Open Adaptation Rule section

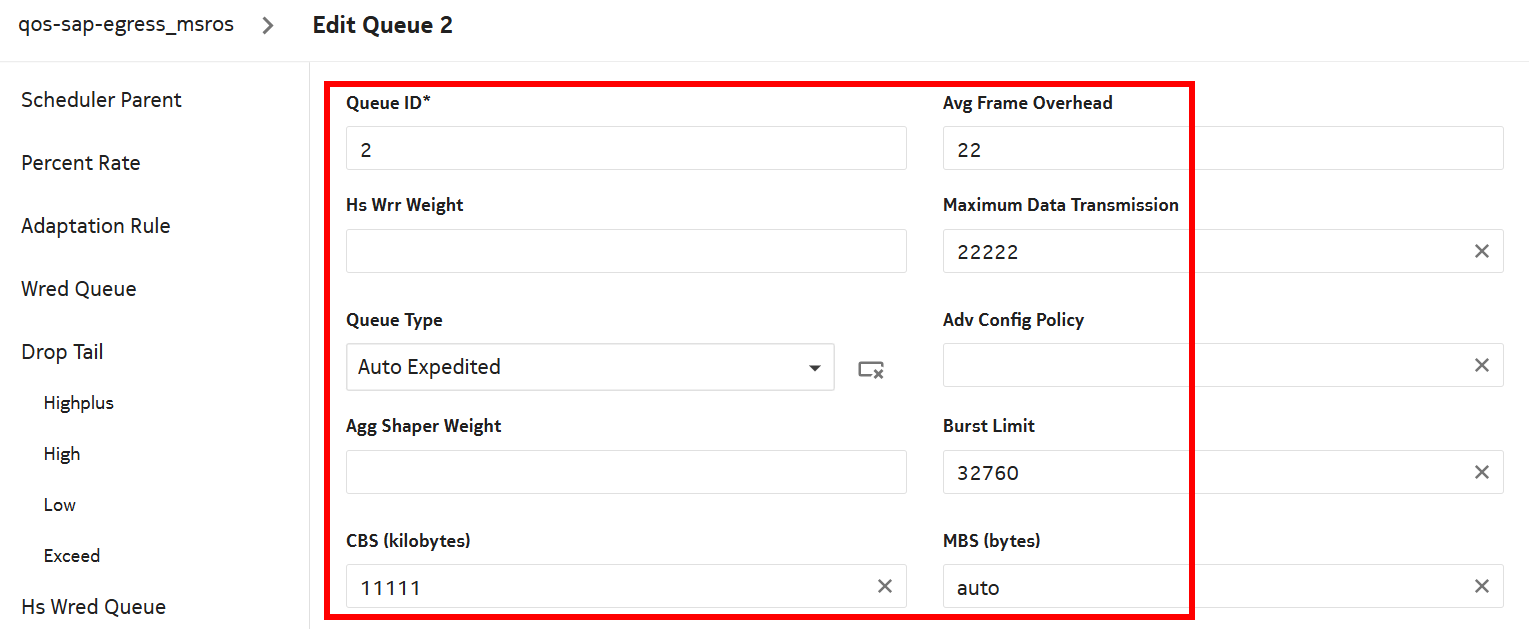point(95,226)
